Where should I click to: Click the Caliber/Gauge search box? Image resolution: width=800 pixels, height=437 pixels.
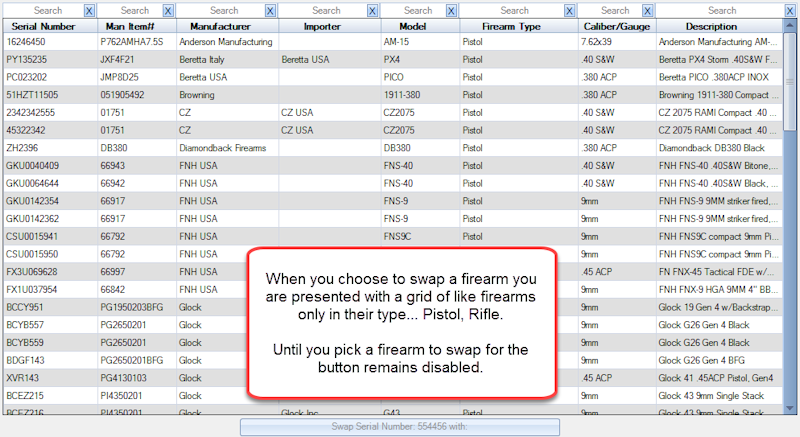click(610, 11)
